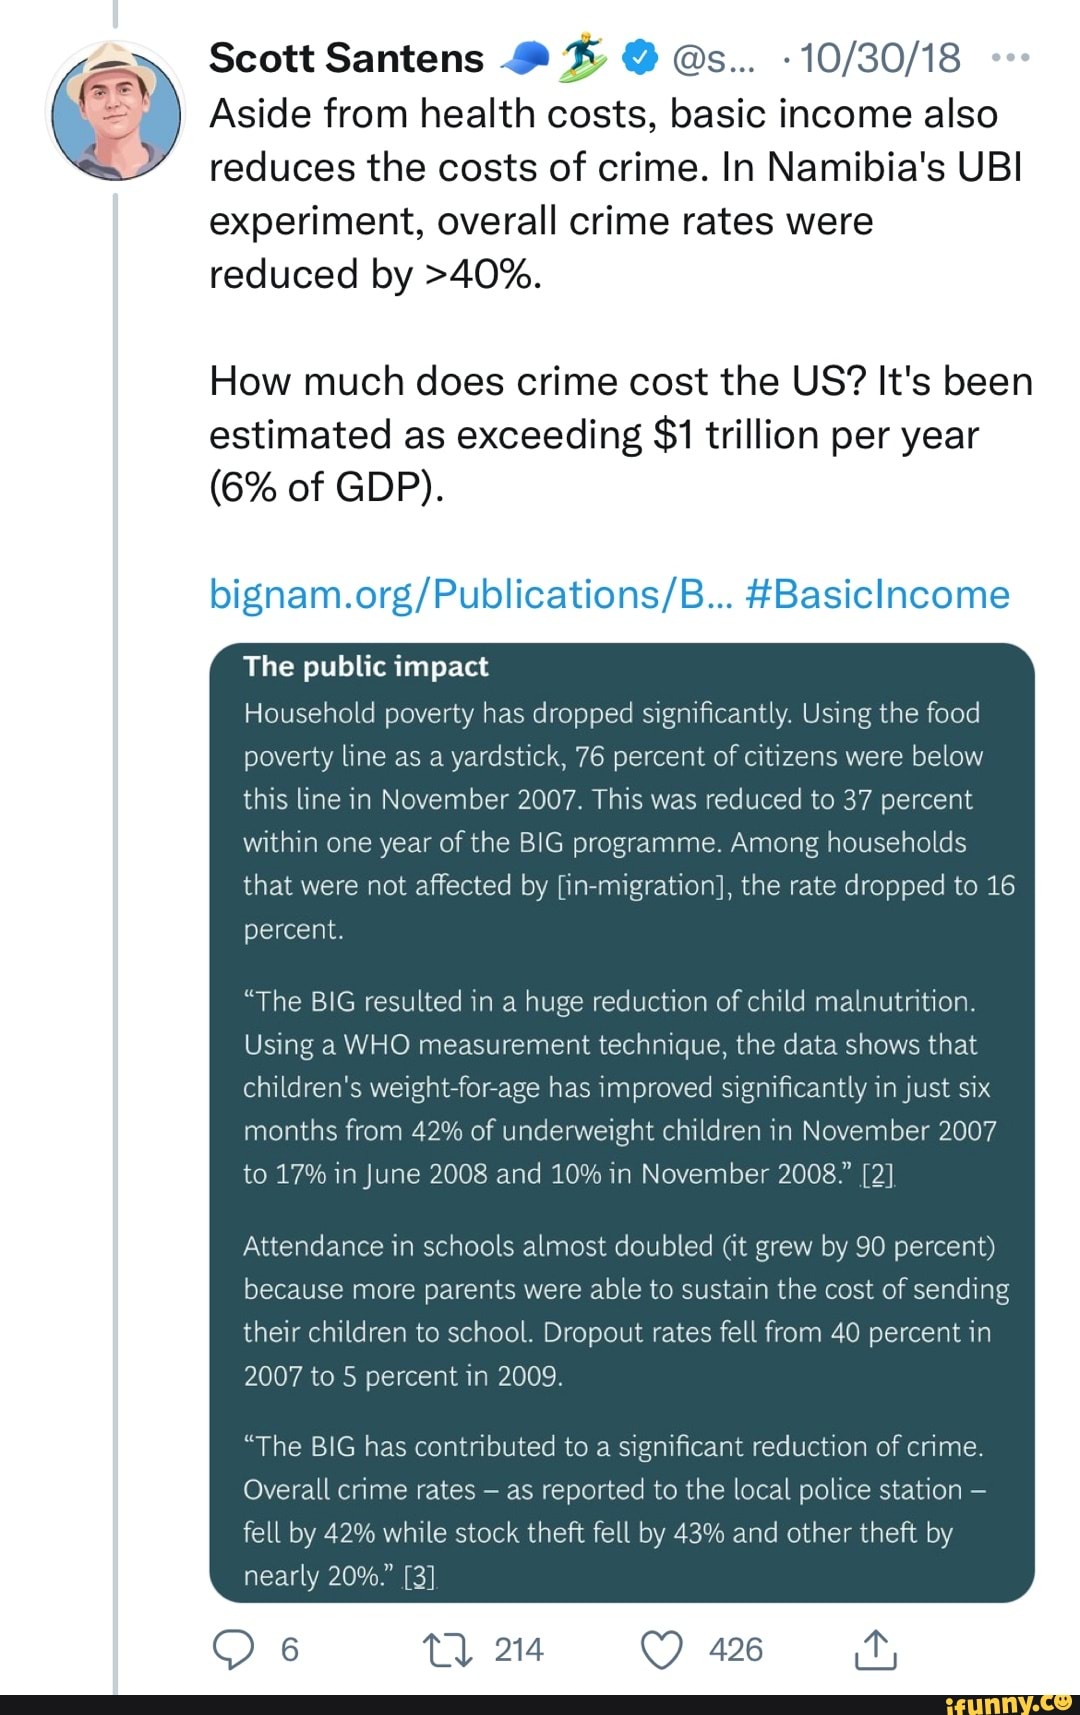Image resolution: width=1080 pixels, height=1715 pixels.
Task: Like the tweet with heart icon
Action: 661,1649
